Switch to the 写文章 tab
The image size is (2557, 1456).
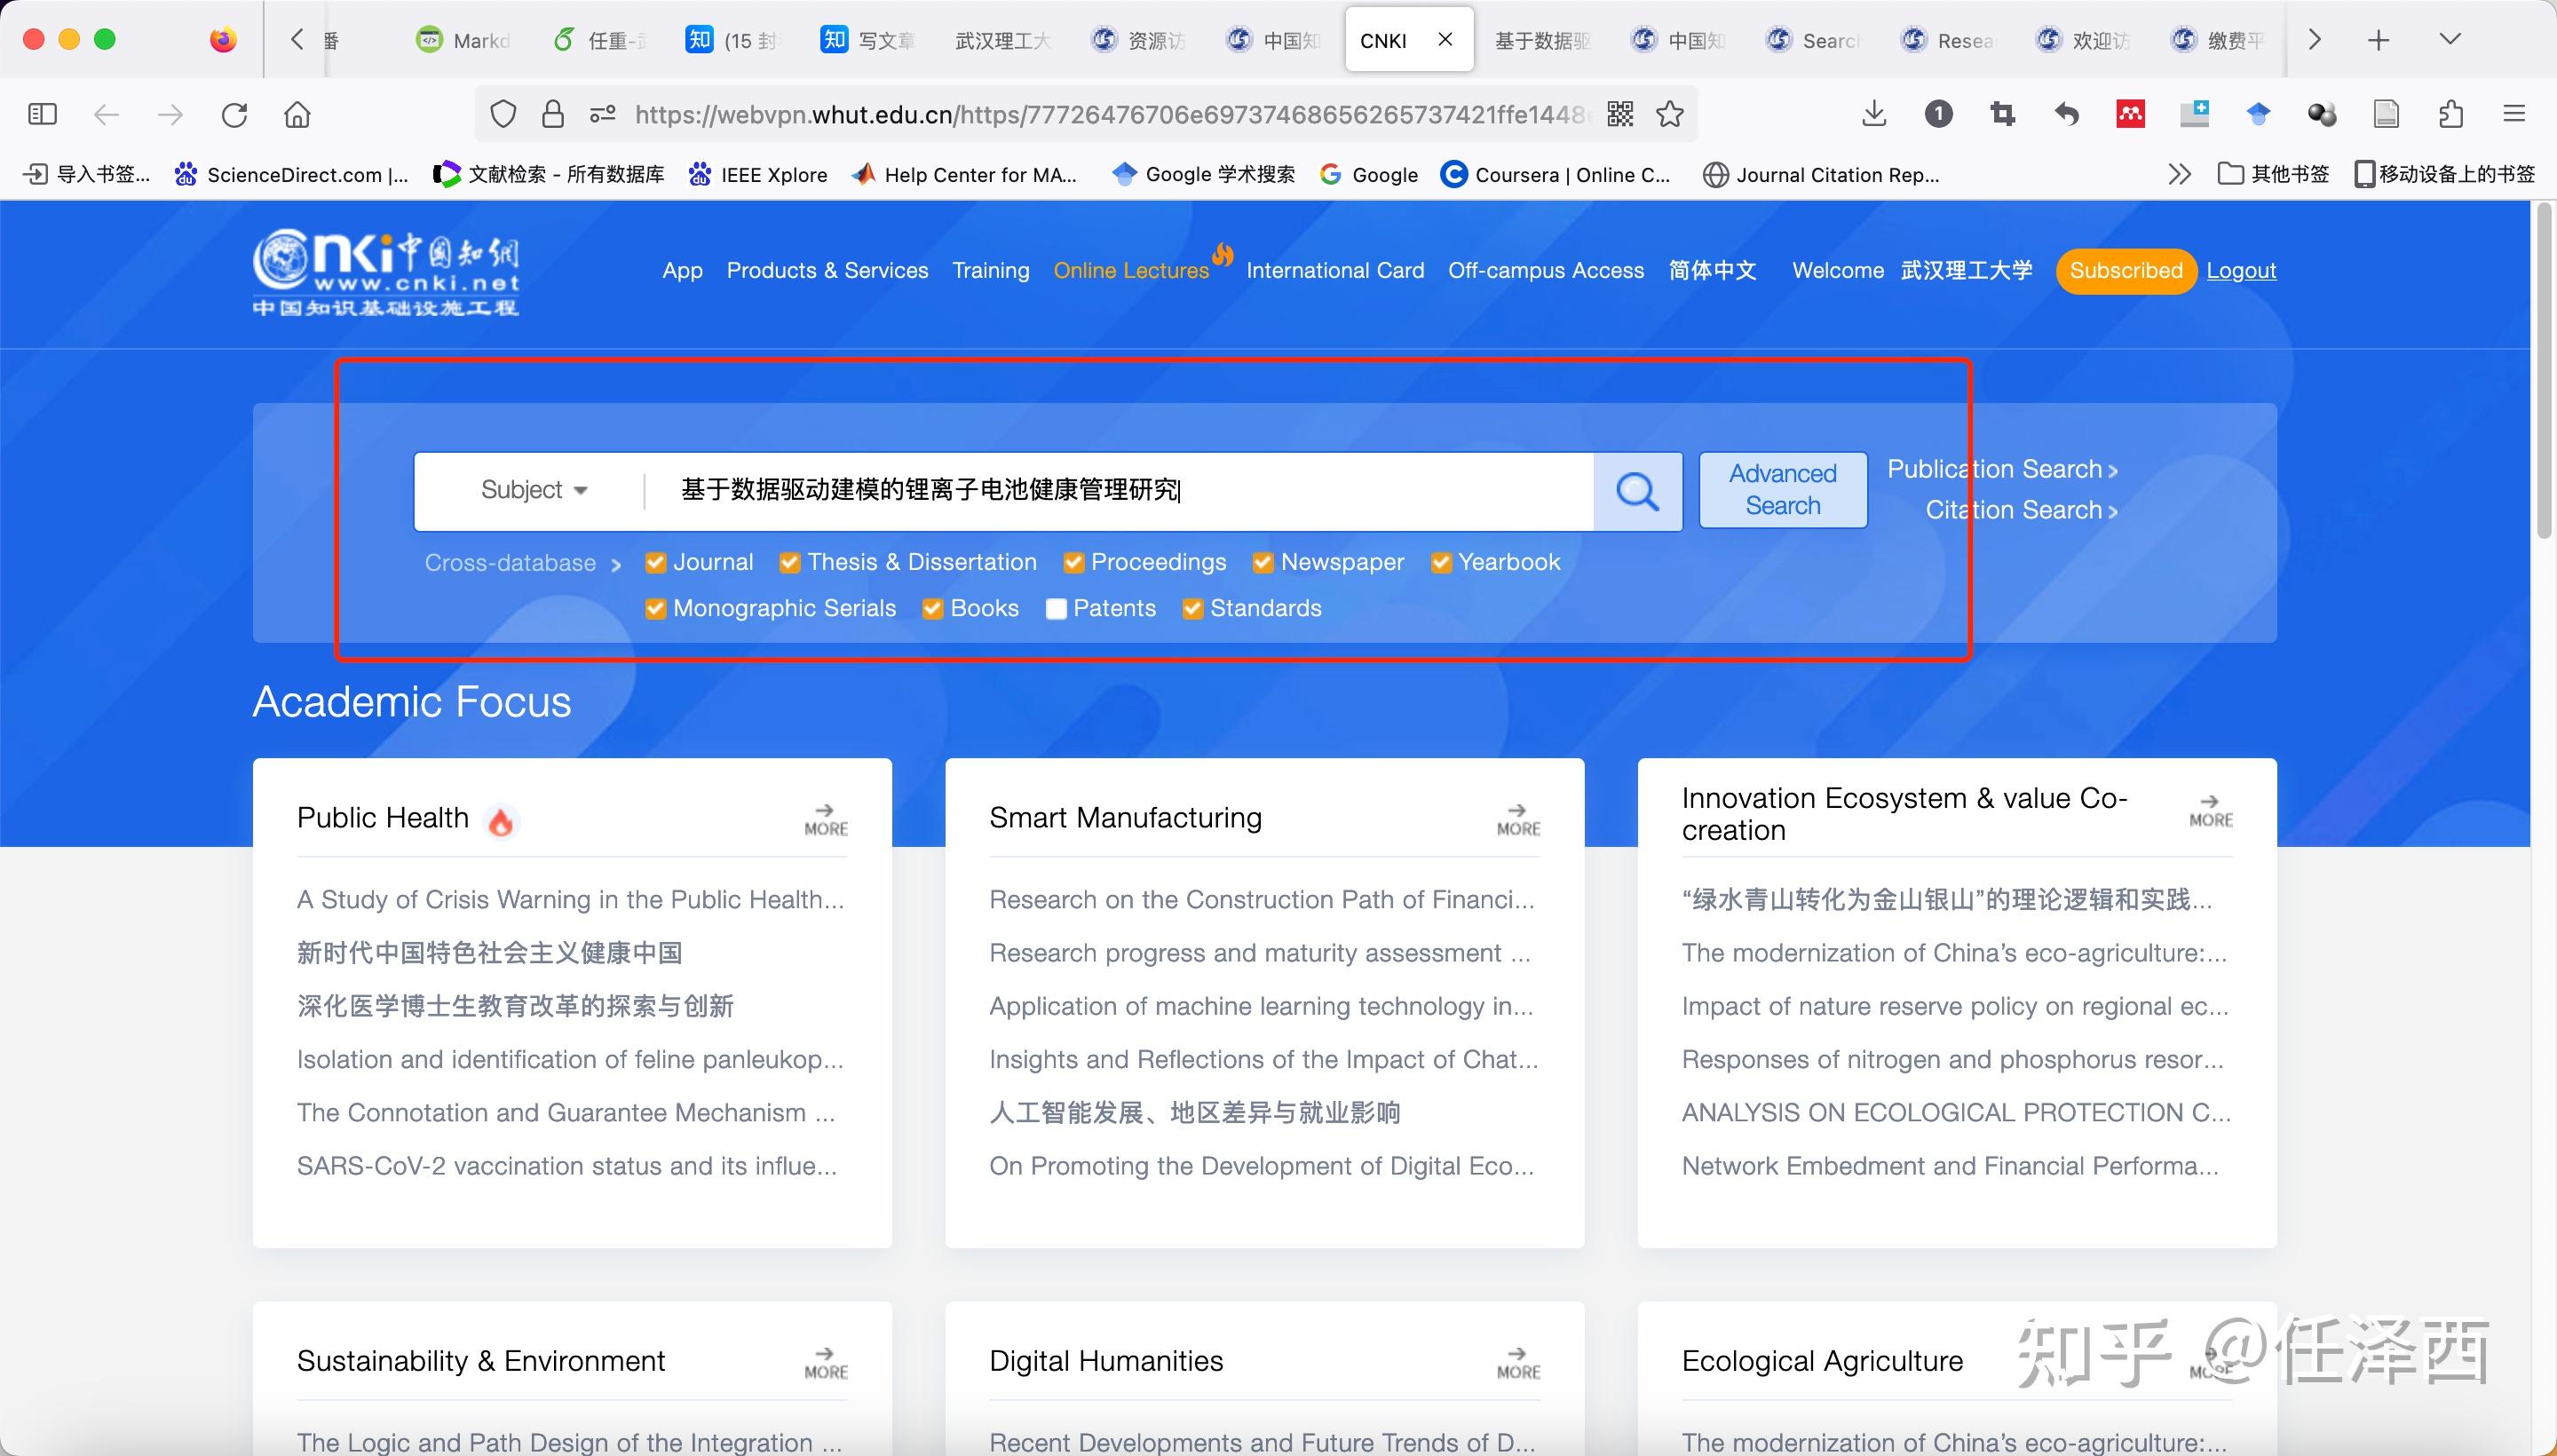click(x=868, y=40)
